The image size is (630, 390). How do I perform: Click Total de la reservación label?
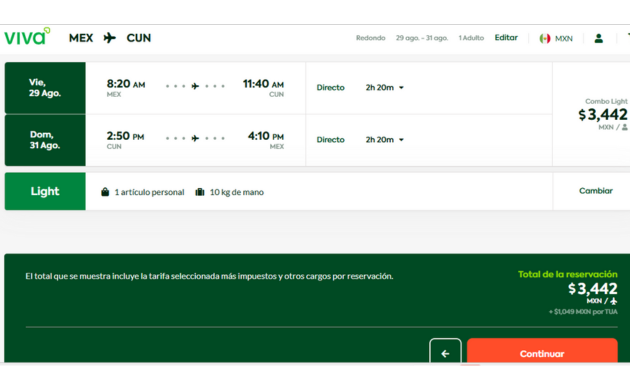click(x=567, y=274)
